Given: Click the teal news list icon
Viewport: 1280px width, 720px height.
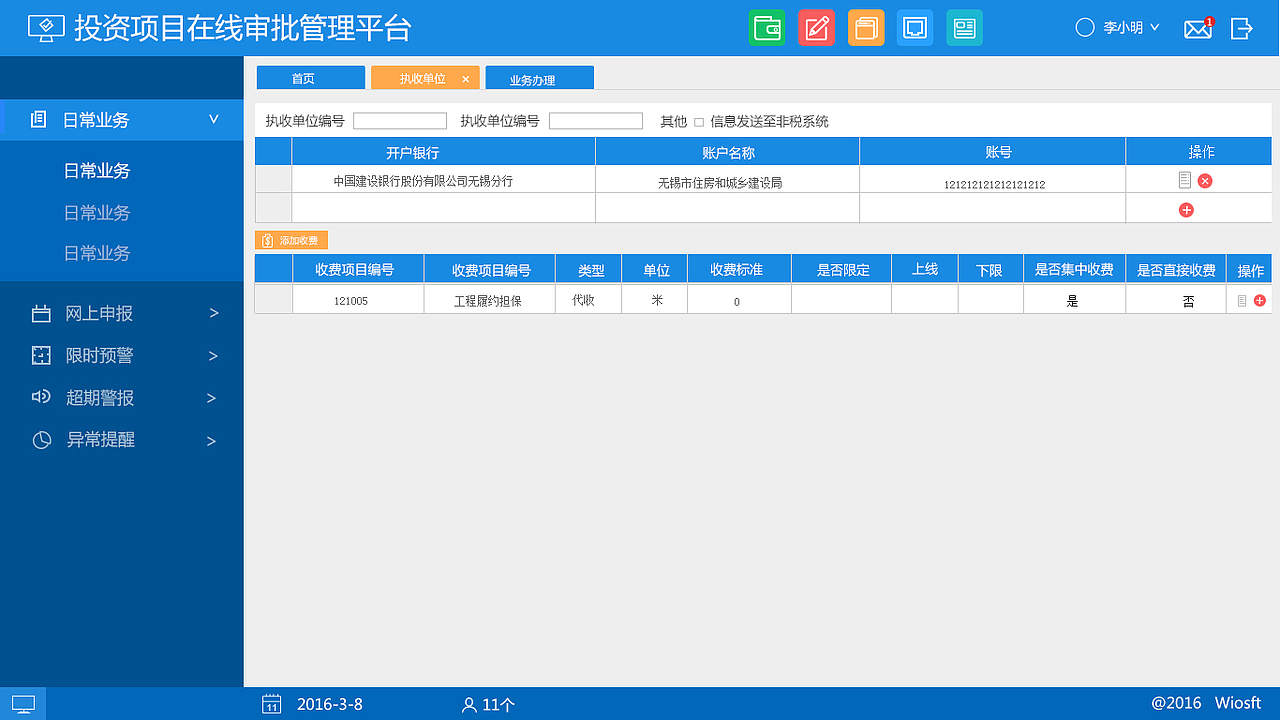Looking at the screenshot, I should tap(964, 28).
